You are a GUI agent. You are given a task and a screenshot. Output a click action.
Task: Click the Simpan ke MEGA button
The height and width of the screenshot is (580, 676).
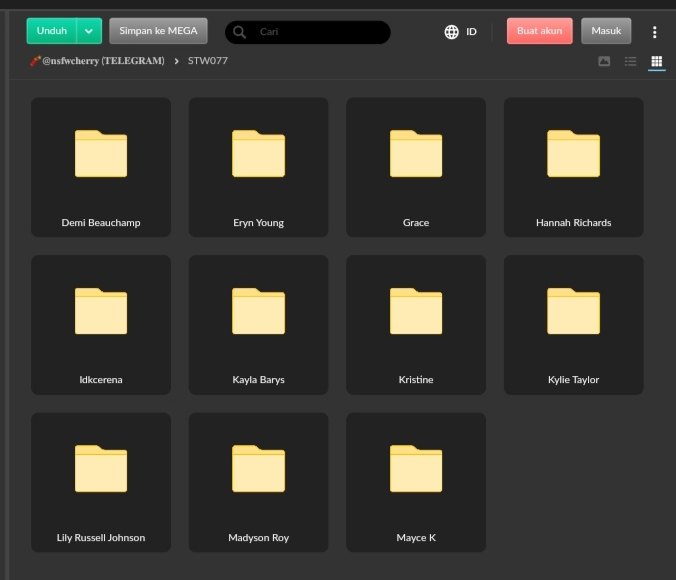click(x=158, y=31)
